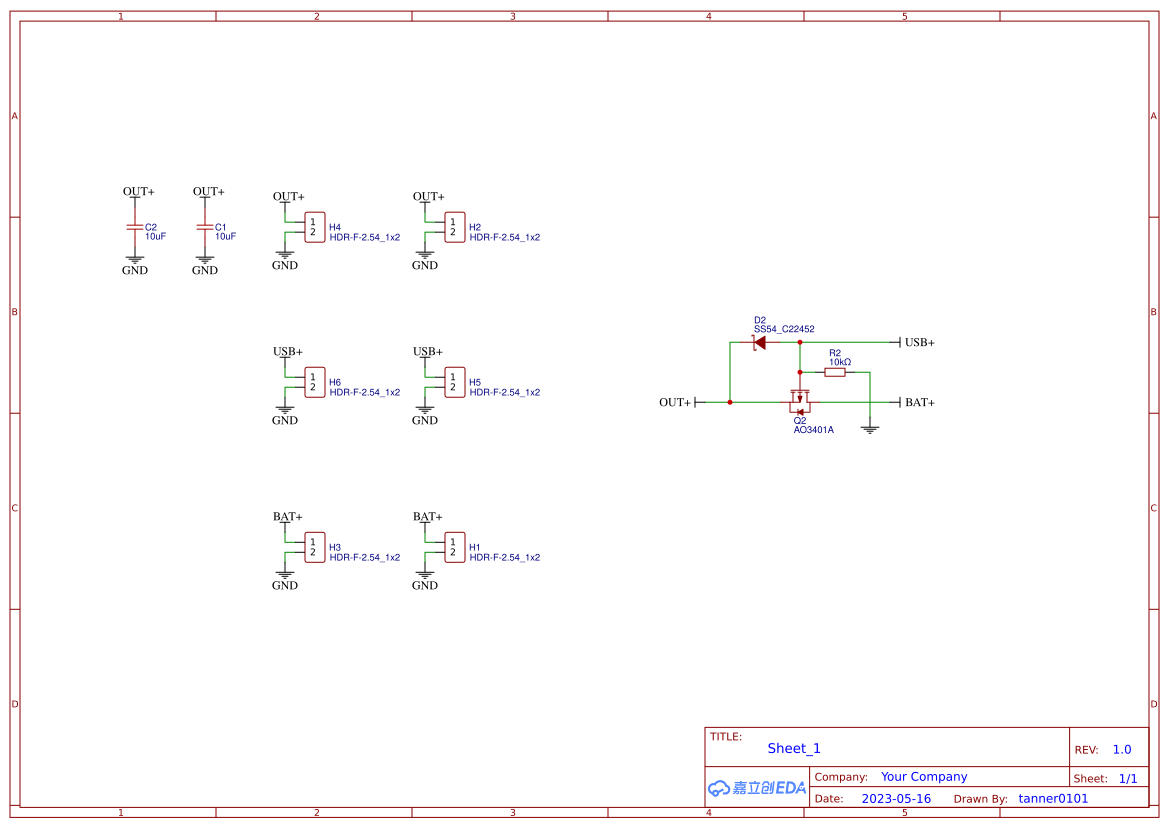Select capacitor C1 symbol

coord(205,228)
